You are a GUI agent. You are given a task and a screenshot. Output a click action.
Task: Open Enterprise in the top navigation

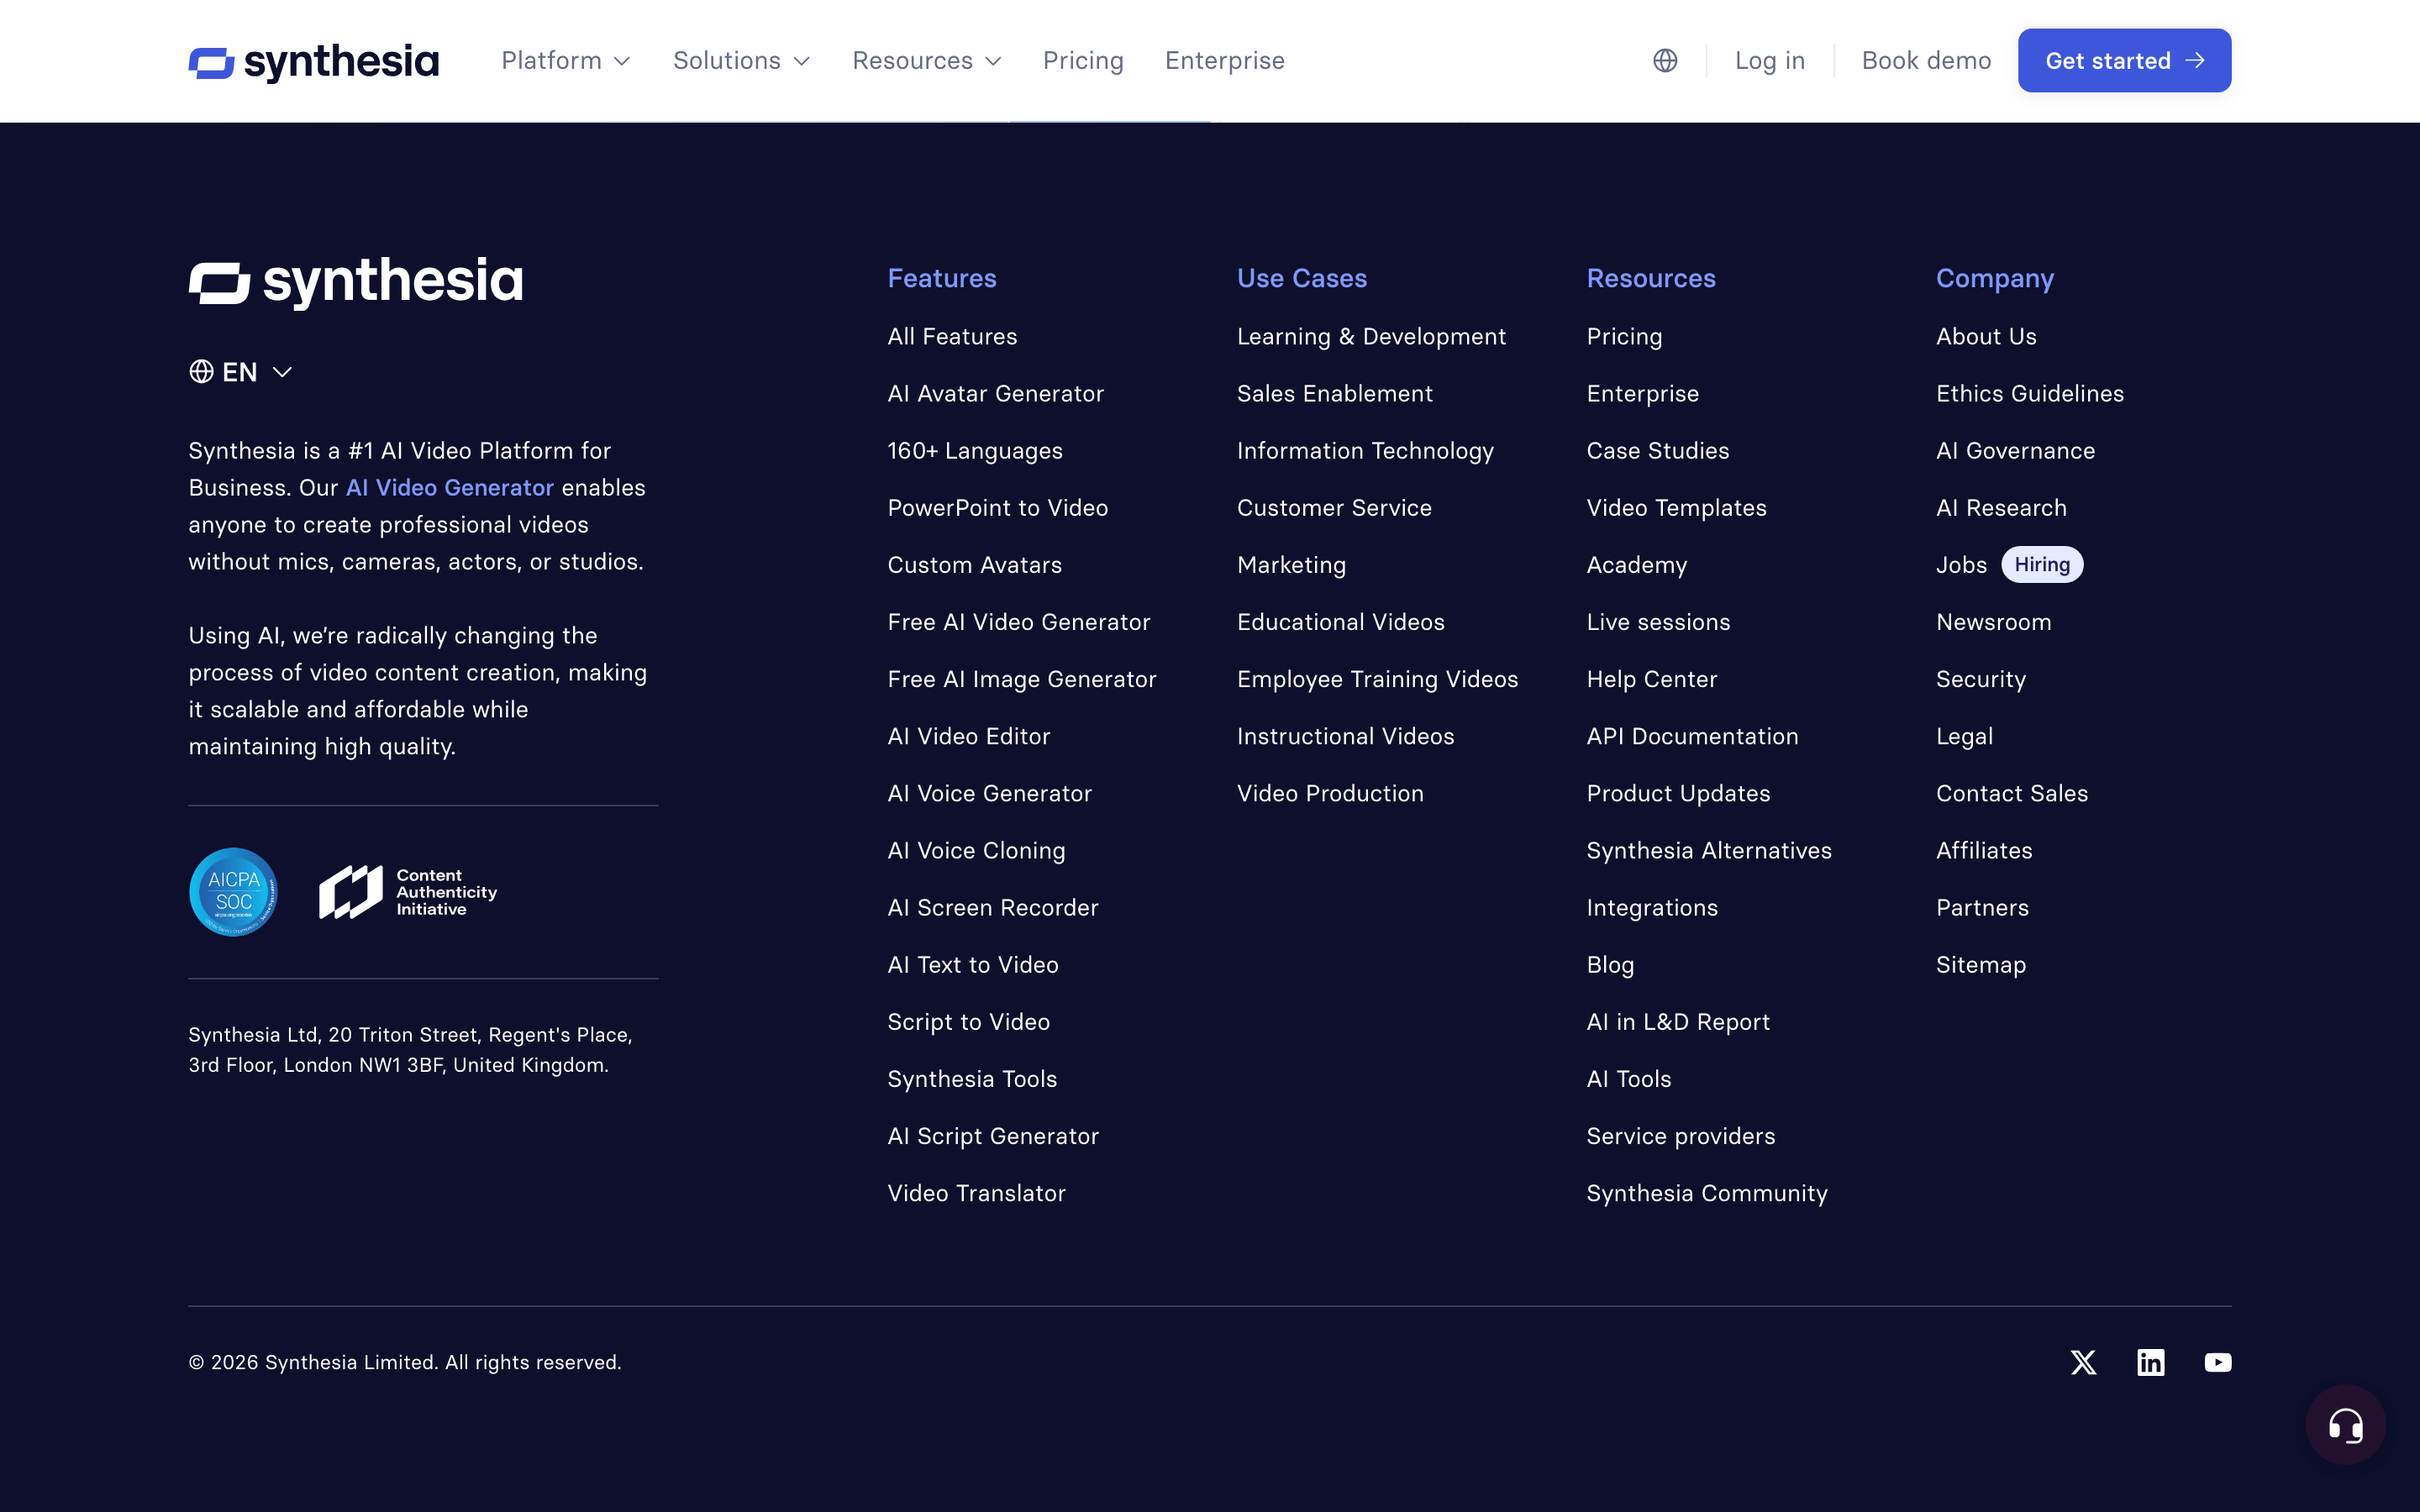(x=1224, y=60)
